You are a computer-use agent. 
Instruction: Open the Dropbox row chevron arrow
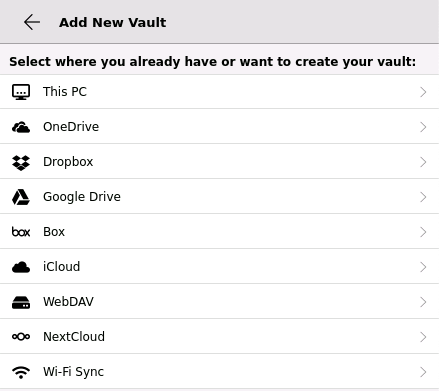423,162
